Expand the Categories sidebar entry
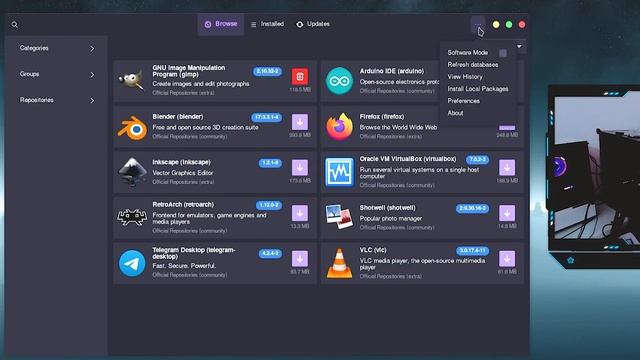640x360 pixels. point(56,48)
